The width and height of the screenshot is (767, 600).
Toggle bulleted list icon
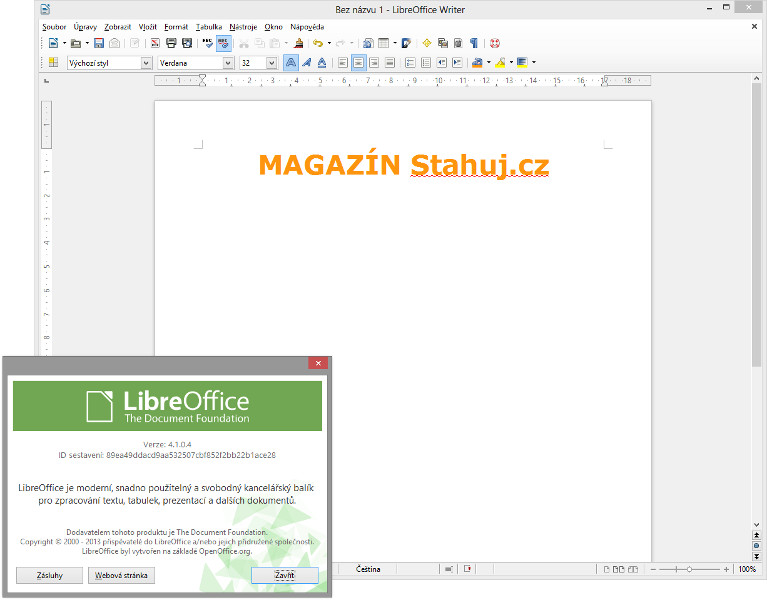(426, 63)
